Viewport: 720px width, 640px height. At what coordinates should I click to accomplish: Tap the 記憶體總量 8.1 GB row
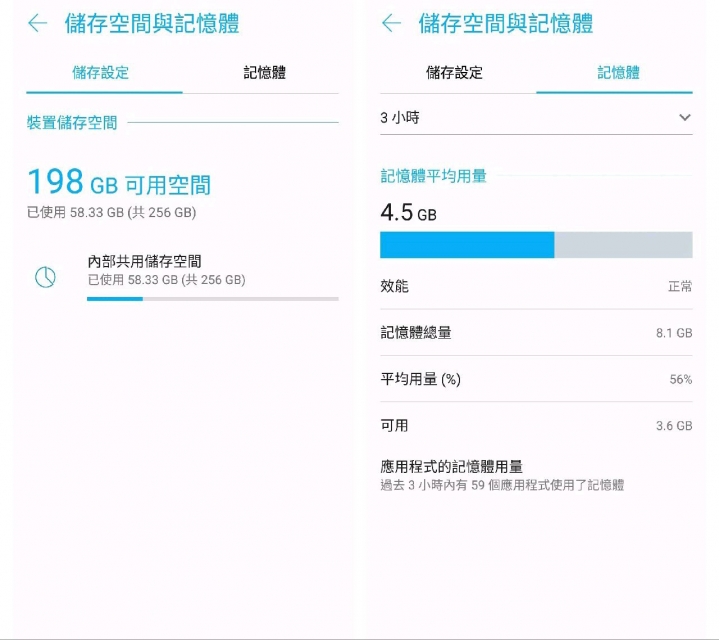pyautogui.click(x=536, y=333)
